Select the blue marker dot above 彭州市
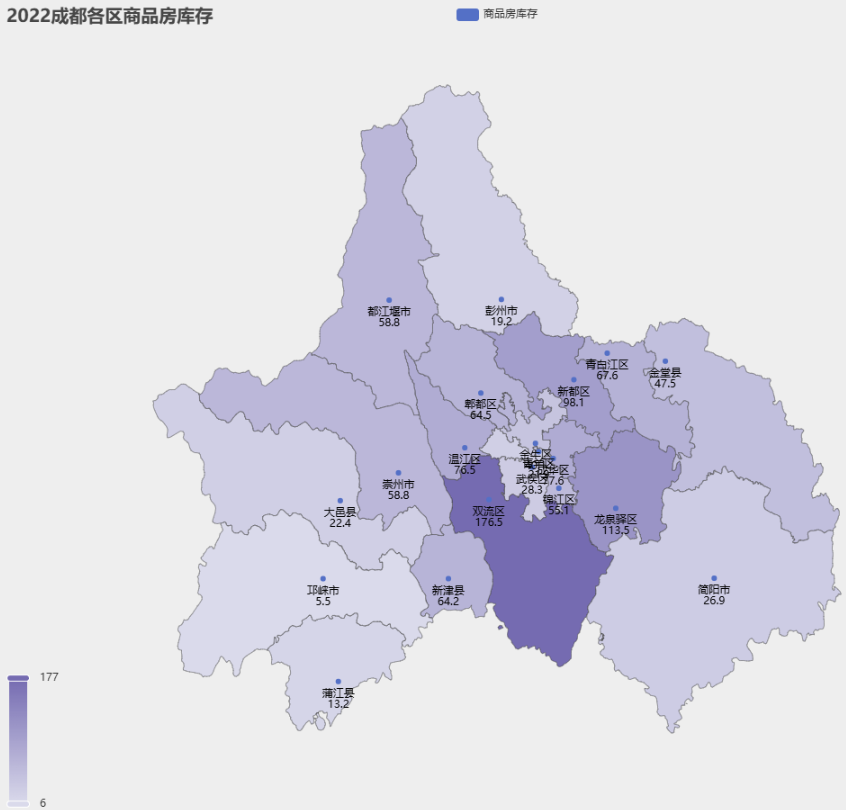This screenshot has height=810, width=846. (x=501, y=300)
